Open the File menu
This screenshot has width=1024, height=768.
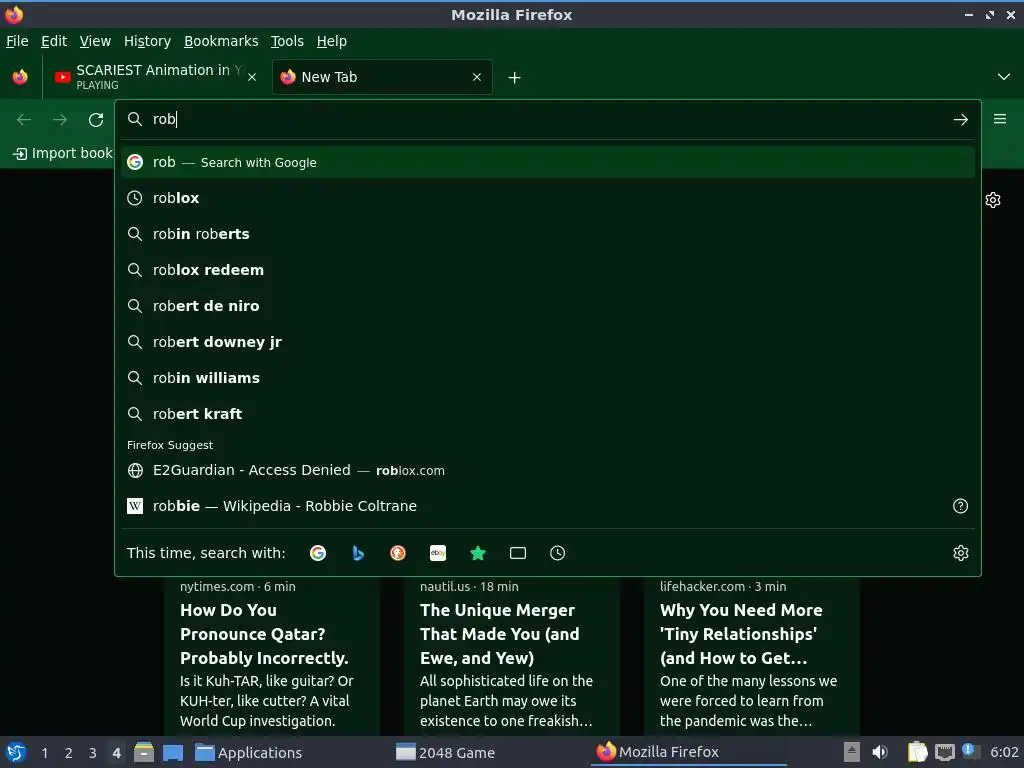coord(17,41)
